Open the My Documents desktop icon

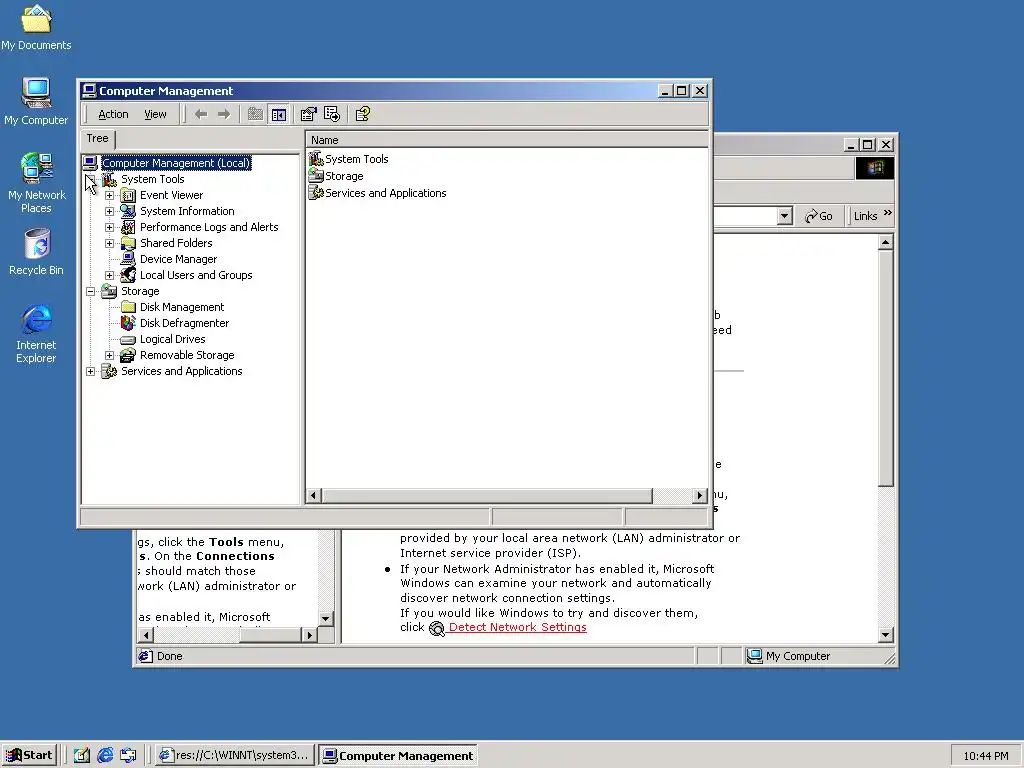(x=36, y=19)
